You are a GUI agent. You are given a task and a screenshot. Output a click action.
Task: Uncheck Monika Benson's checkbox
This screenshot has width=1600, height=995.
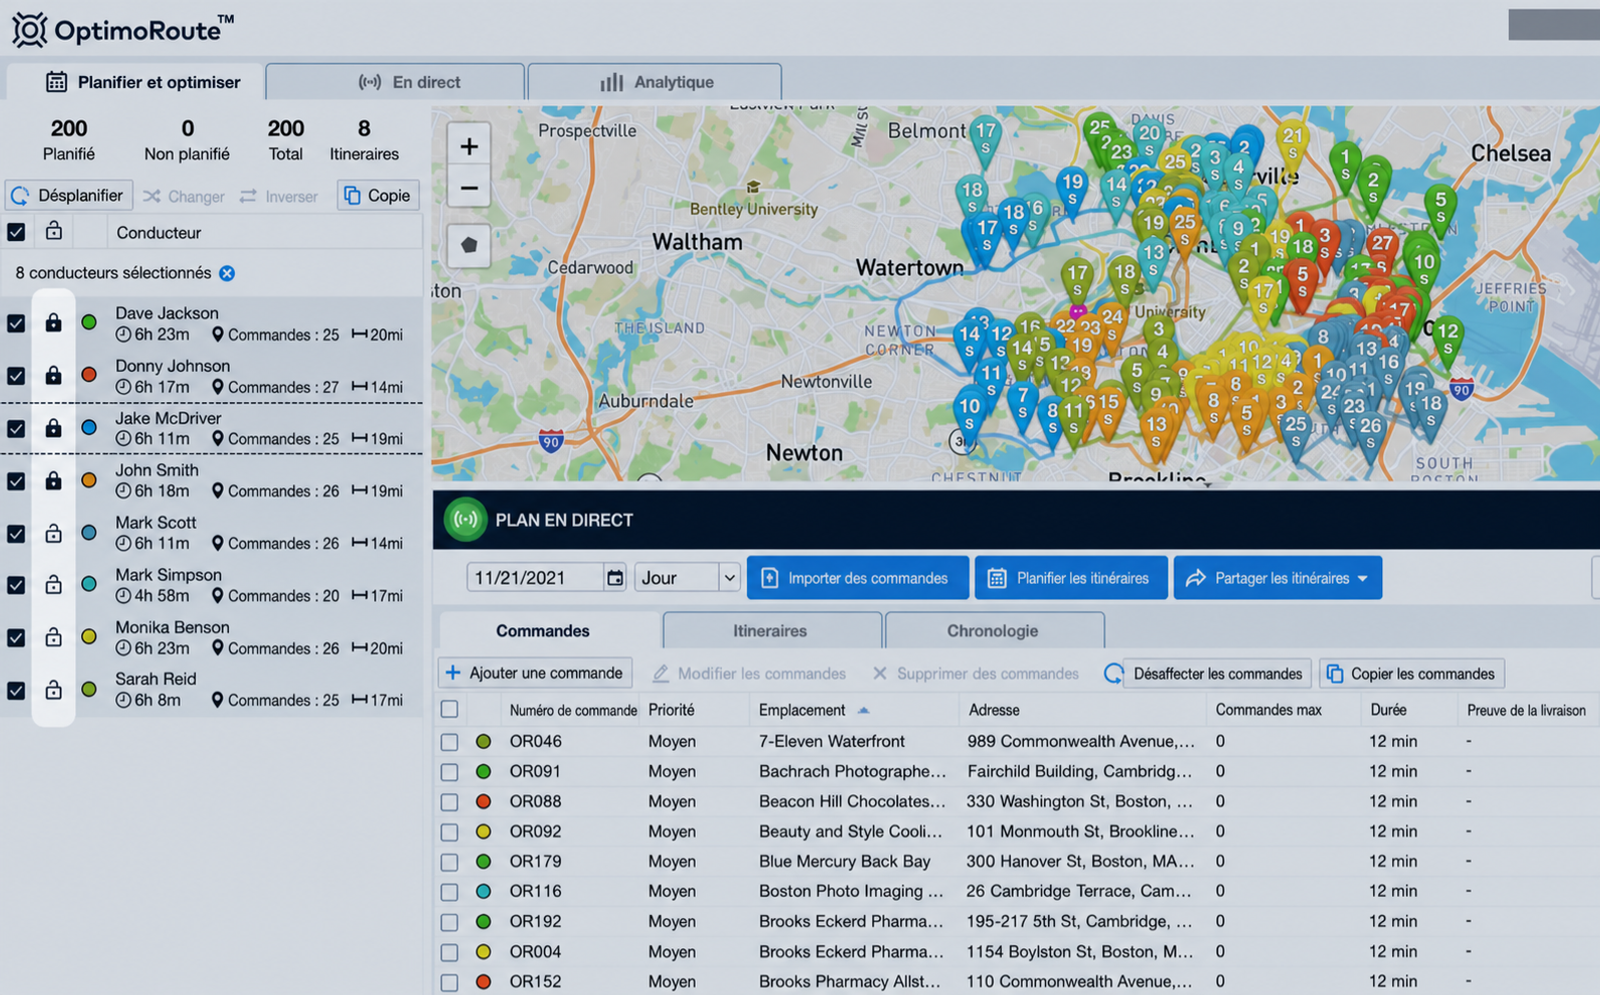click(x=16, y=637)
